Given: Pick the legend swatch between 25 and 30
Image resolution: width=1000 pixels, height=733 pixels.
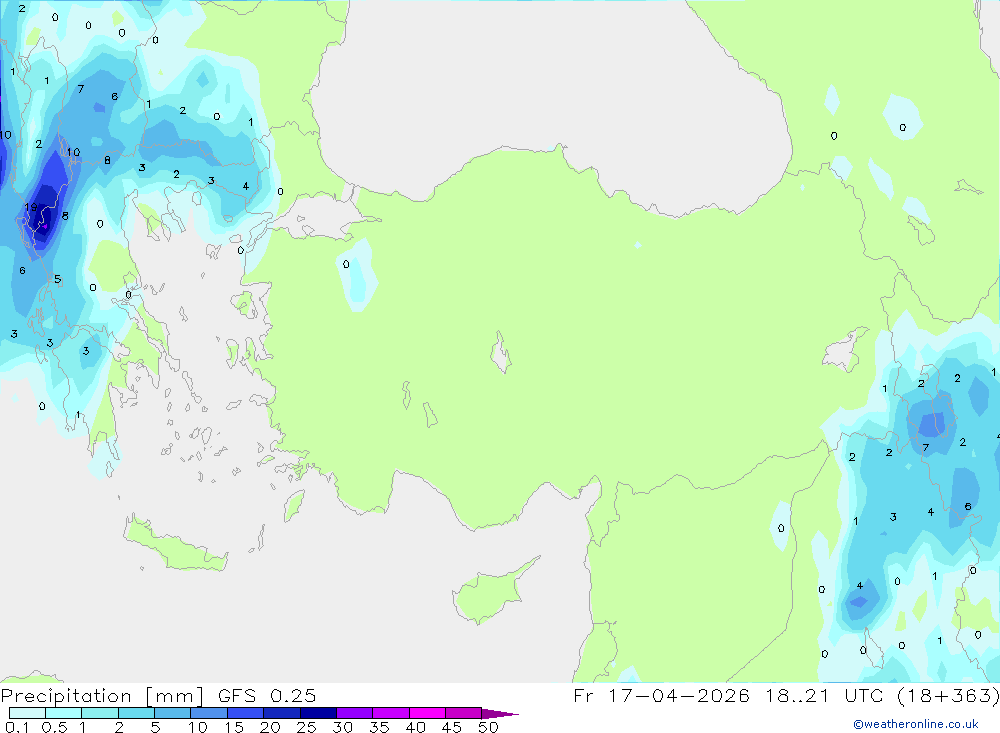Looking at the screenshot, I should tap(318, 713).
